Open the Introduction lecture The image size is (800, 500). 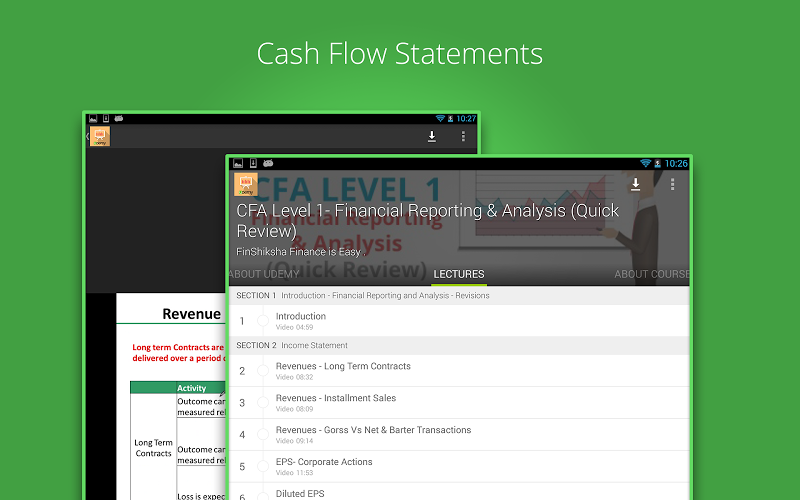click(x=459, y=320)
